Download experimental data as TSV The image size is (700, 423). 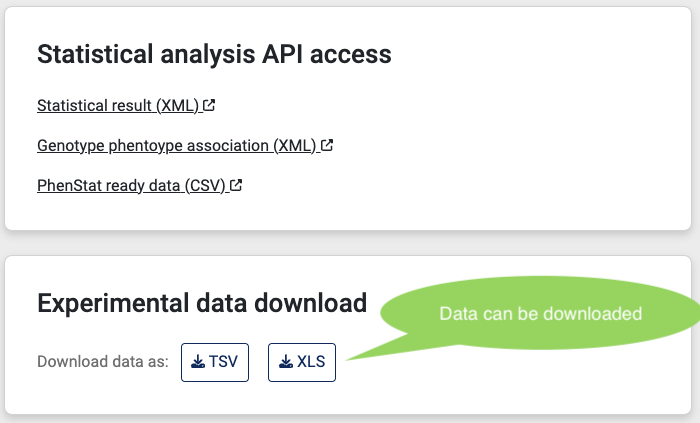pyautogui.click(x=215, y=362)
